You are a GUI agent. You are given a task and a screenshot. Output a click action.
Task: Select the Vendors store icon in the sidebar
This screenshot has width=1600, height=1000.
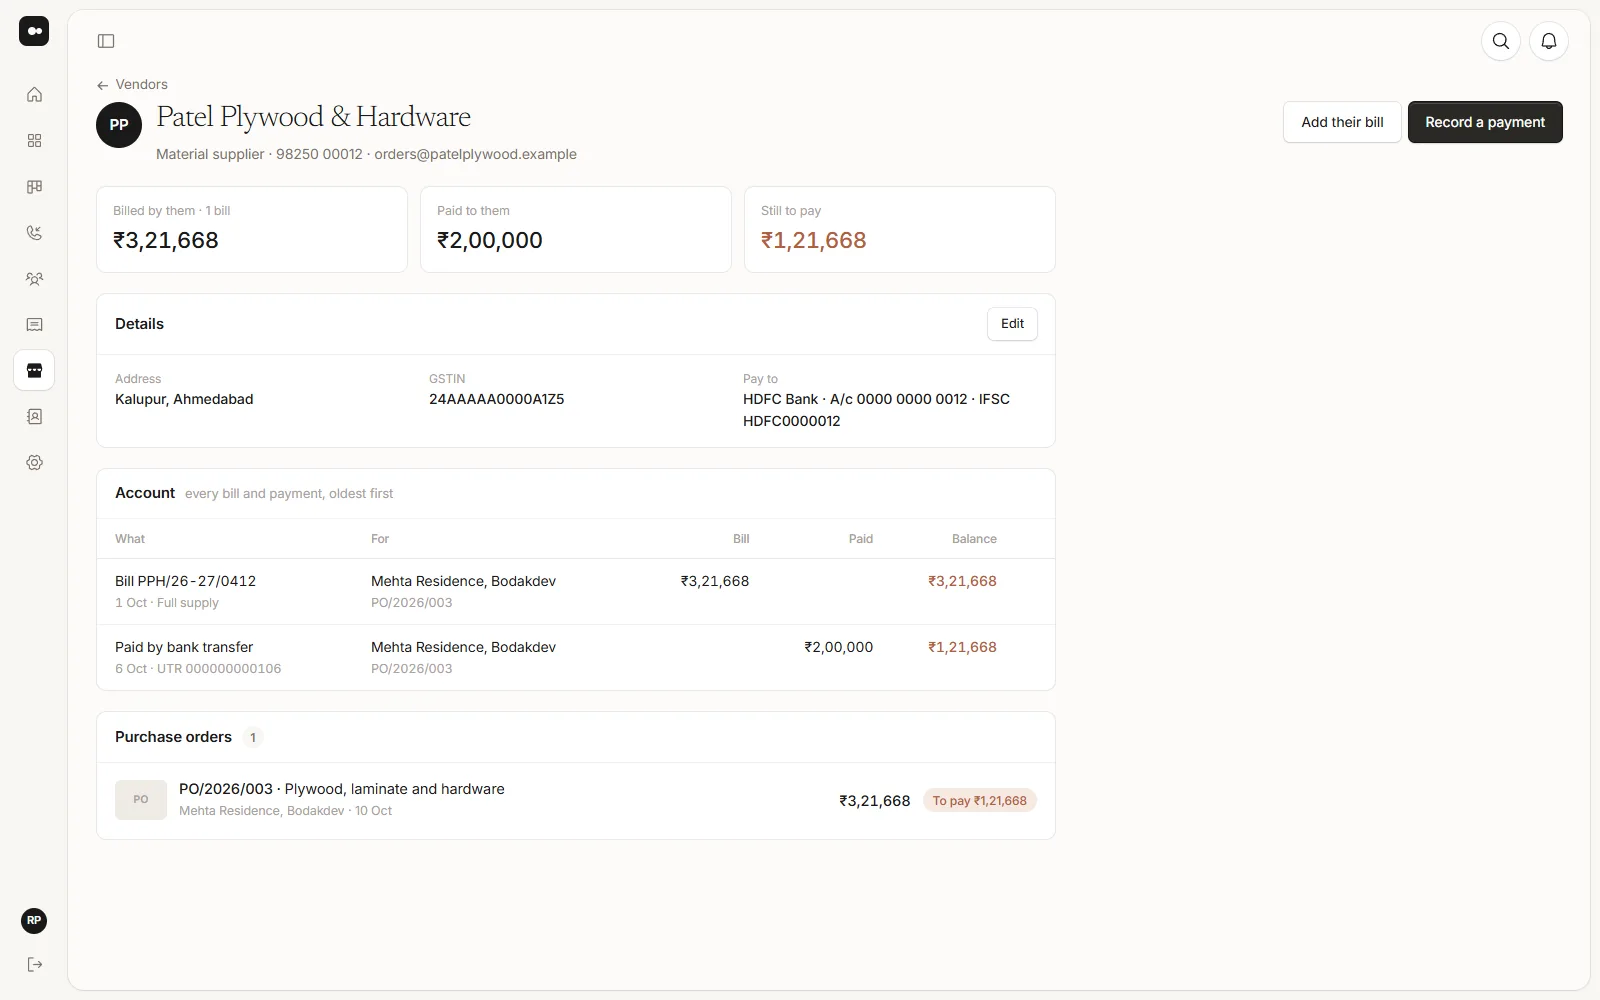pyautogui.click(x=34, y=371)
